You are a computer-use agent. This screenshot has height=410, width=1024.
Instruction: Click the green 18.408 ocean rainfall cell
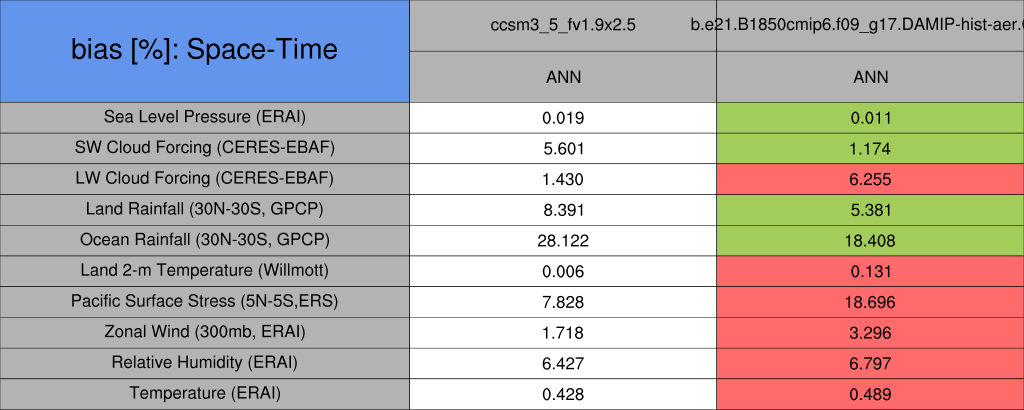pyautogui.click(x=870, y=241)
